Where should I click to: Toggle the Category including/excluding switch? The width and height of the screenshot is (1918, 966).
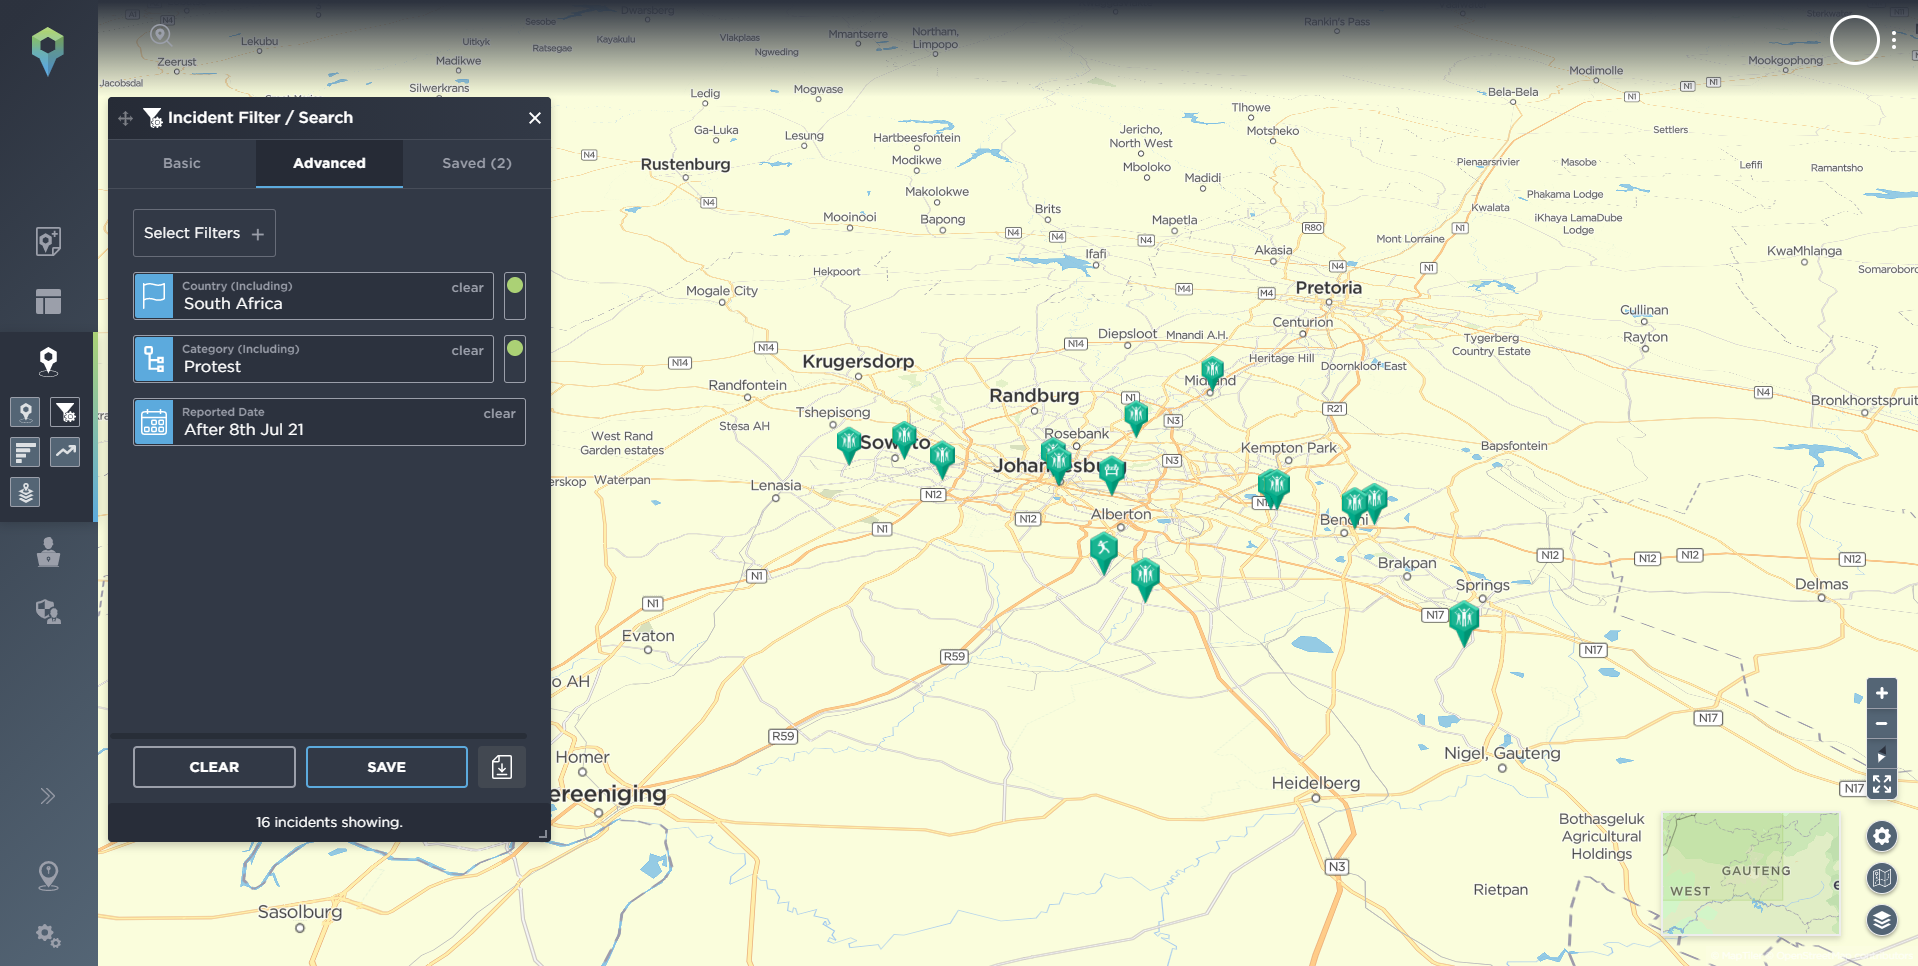515,359
